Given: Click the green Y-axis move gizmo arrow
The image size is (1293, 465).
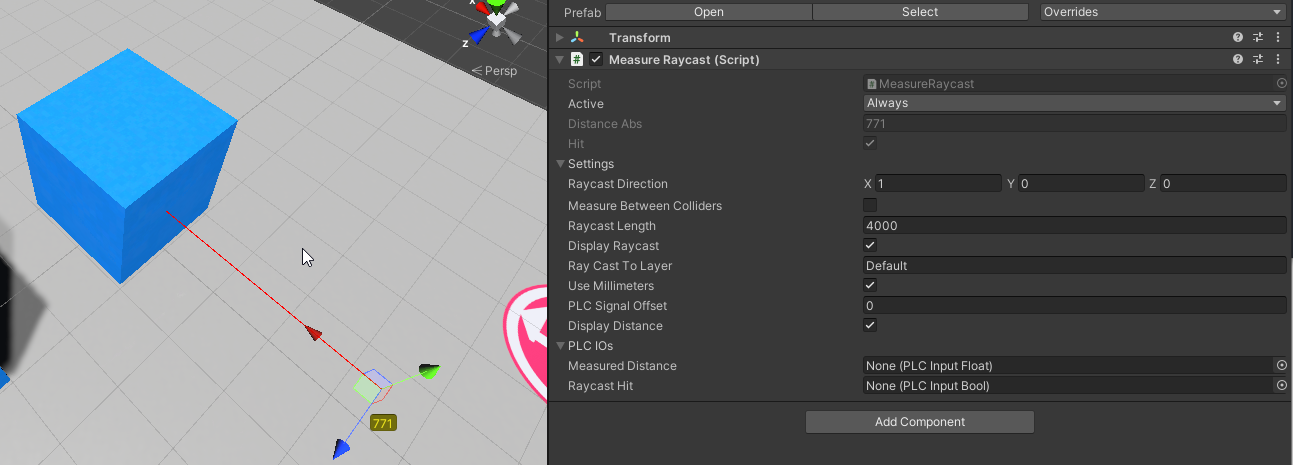Looking at the screenshot, I should click(428, 371).
